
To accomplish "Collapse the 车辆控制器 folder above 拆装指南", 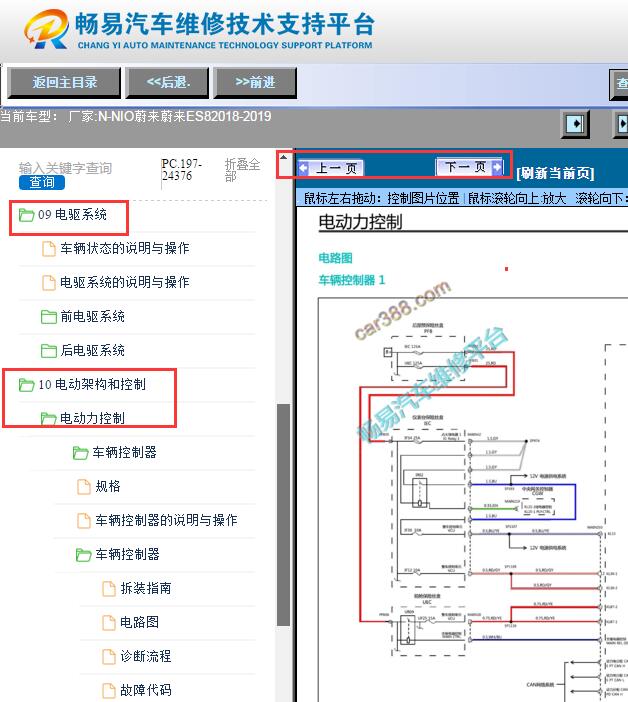I will (x=127, y=555).
